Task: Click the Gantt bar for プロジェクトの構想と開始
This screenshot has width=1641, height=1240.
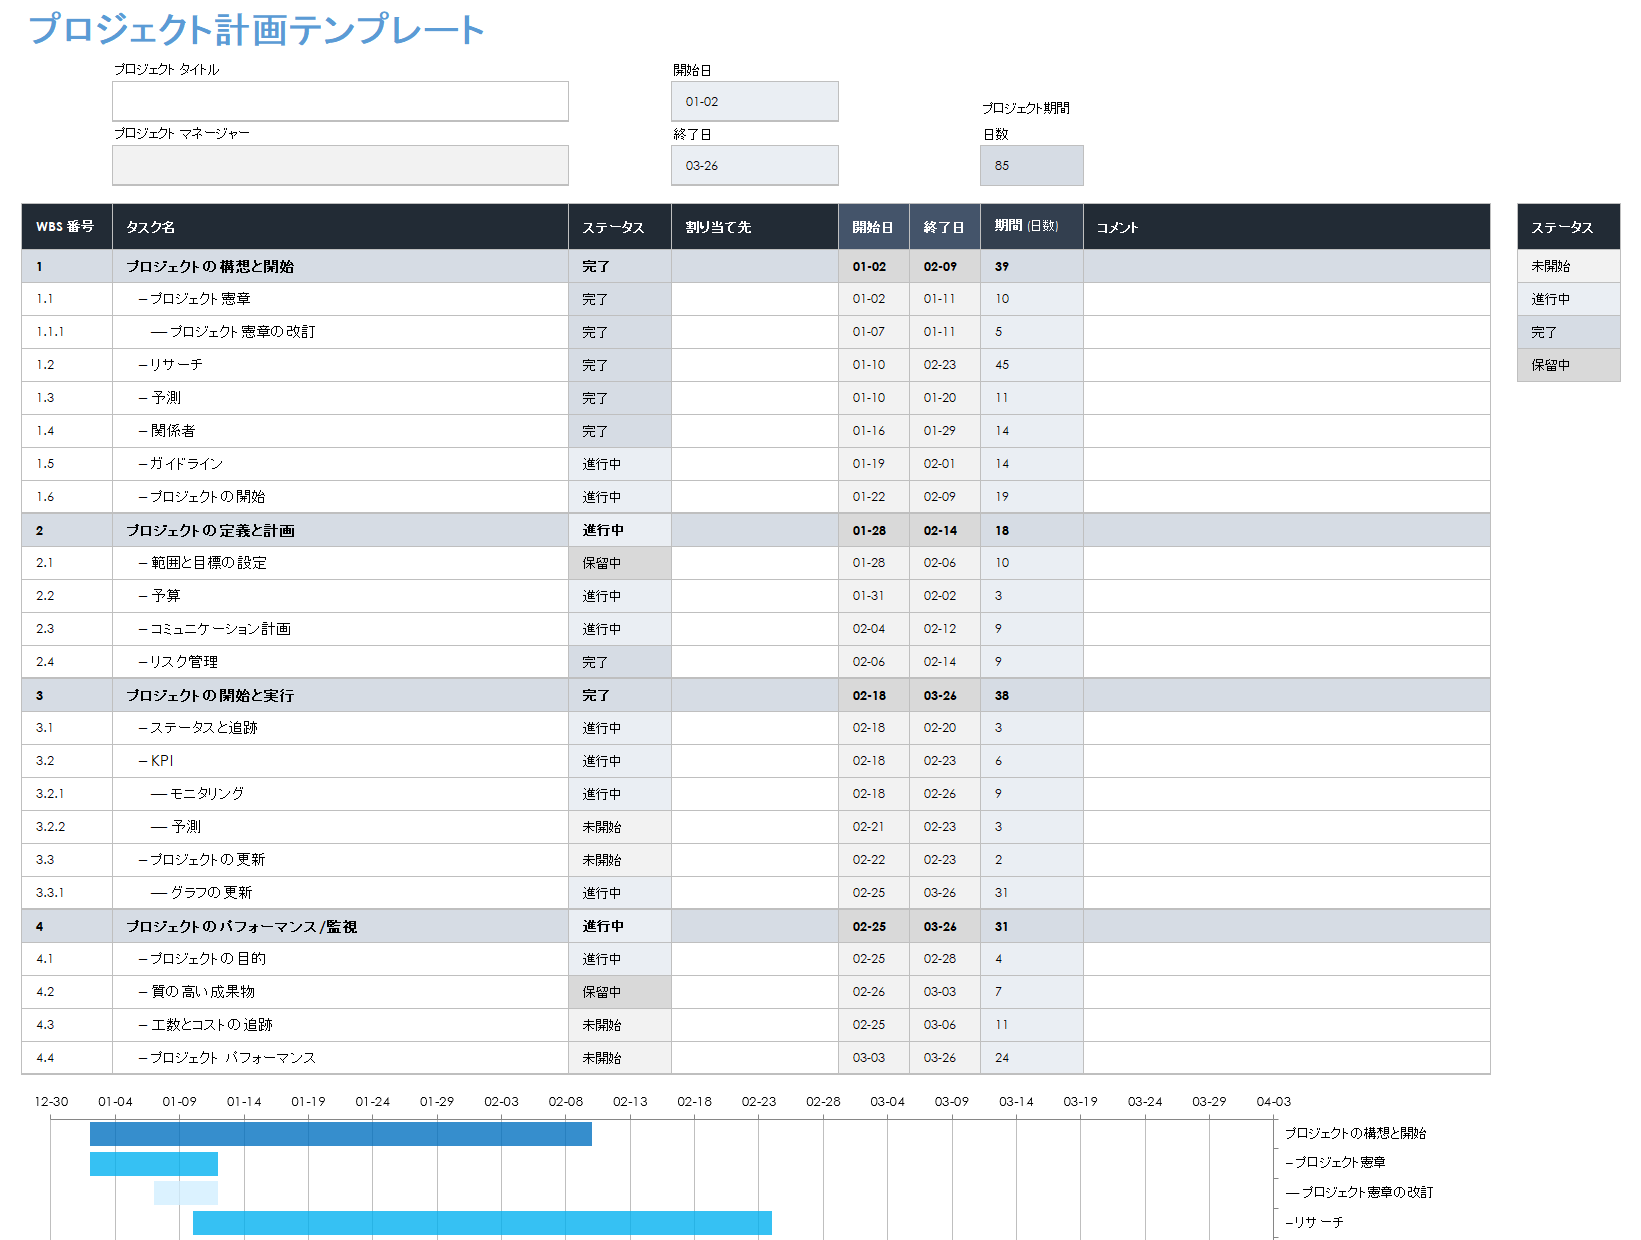Action: 341,1134
